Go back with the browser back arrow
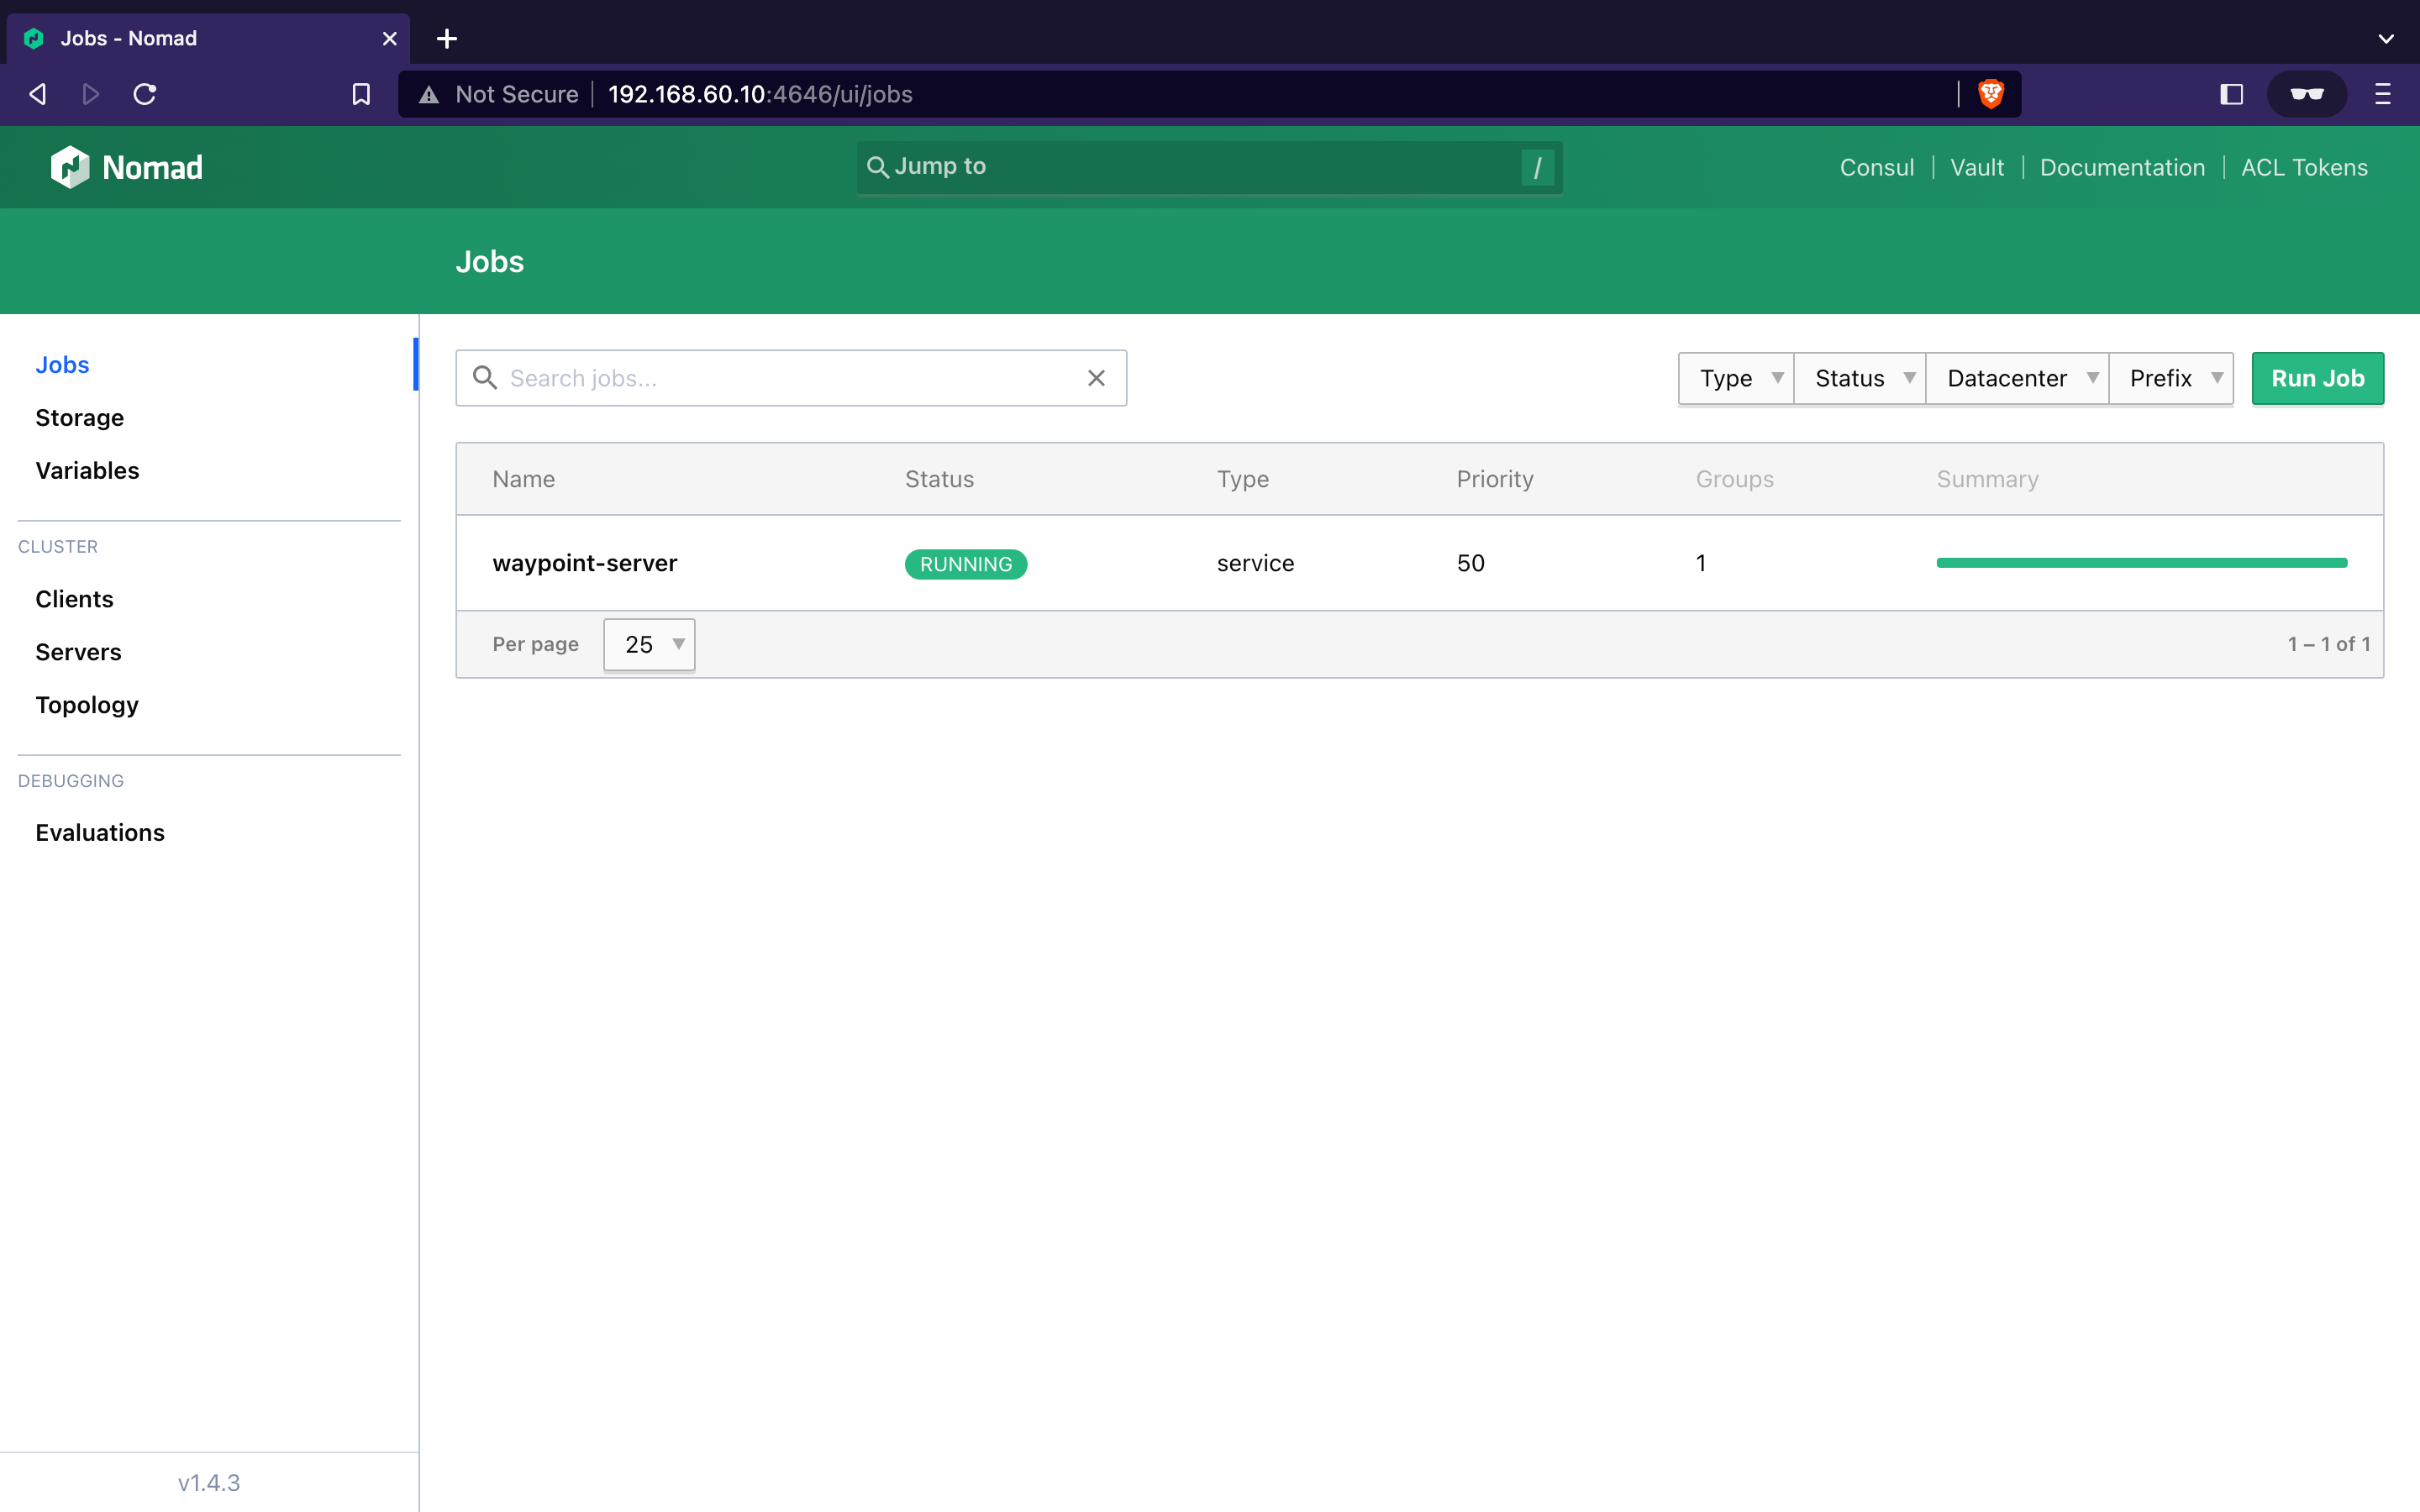This screenshot has height=1512, width=2420. click(x=38, y=94)
